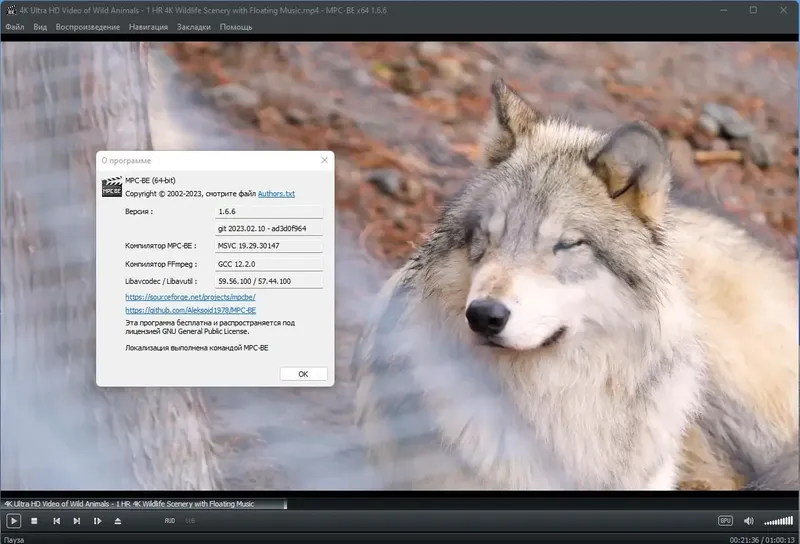Adjust the volume slider
The image size is (800, 544).
click(x=778, y=521)
